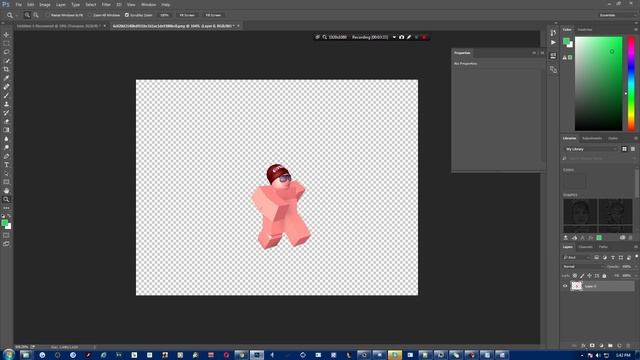Screen dimensions: 640x360
Task: Toggle lock transparent pixels
Action: click(x=575, y=276)
